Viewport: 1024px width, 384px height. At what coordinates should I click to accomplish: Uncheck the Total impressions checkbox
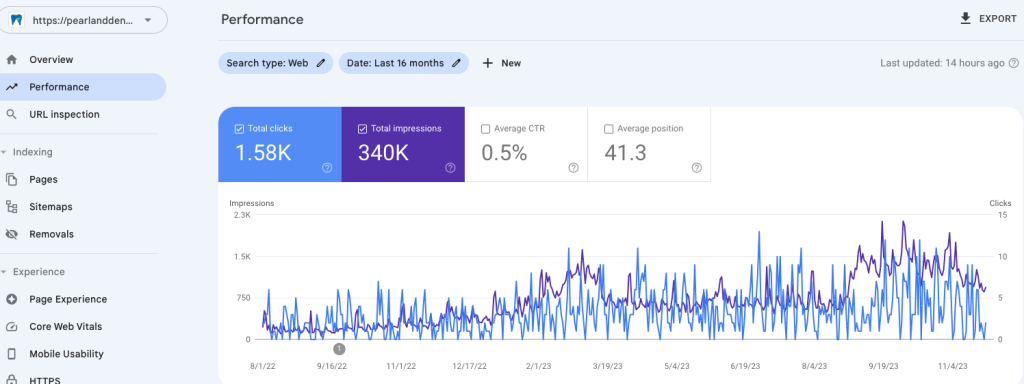coord(362,129)
